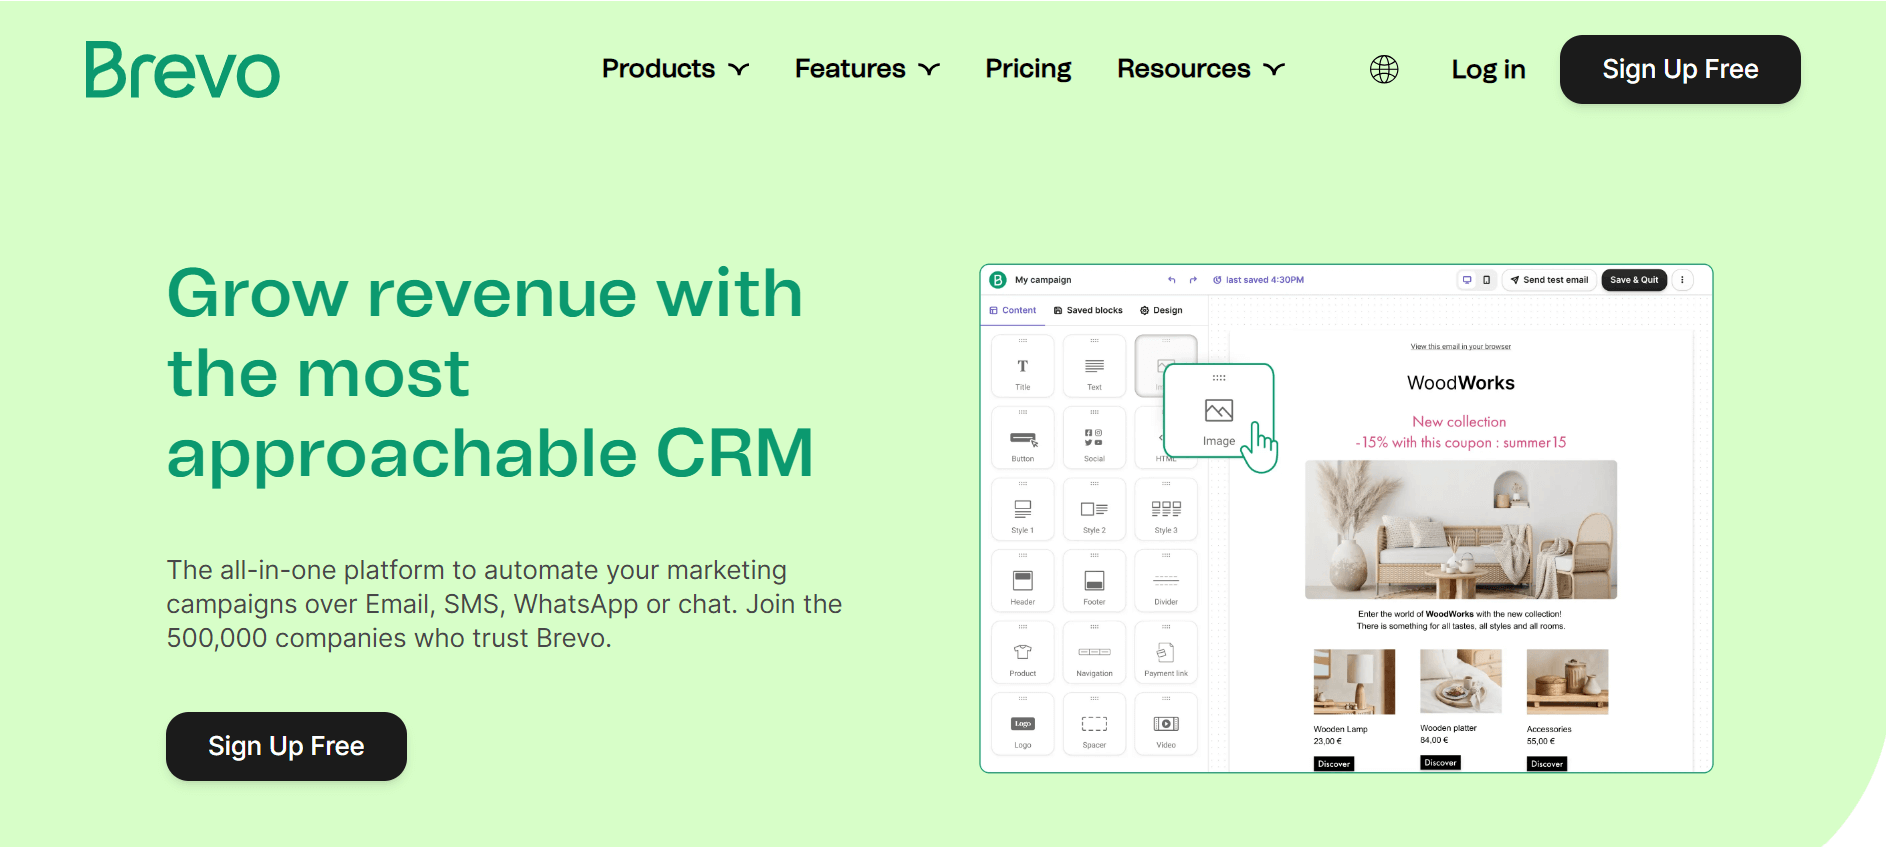Screen dimensions: 1886x847
Task: Select the Video block icon
Action: tap(1166, 725)
